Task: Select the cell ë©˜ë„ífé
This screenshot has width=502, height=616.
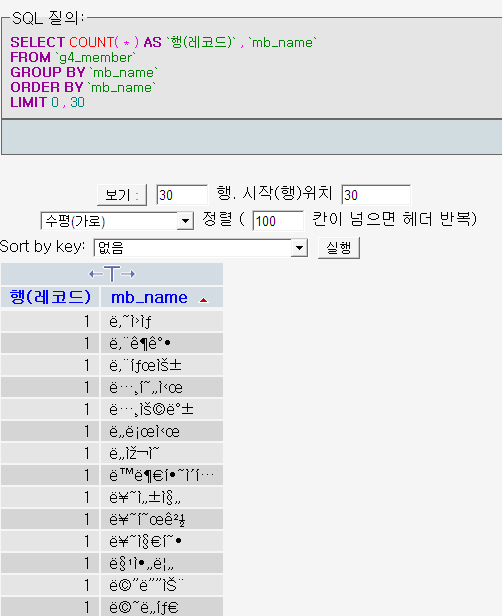Action: click(x=162, y=607)
